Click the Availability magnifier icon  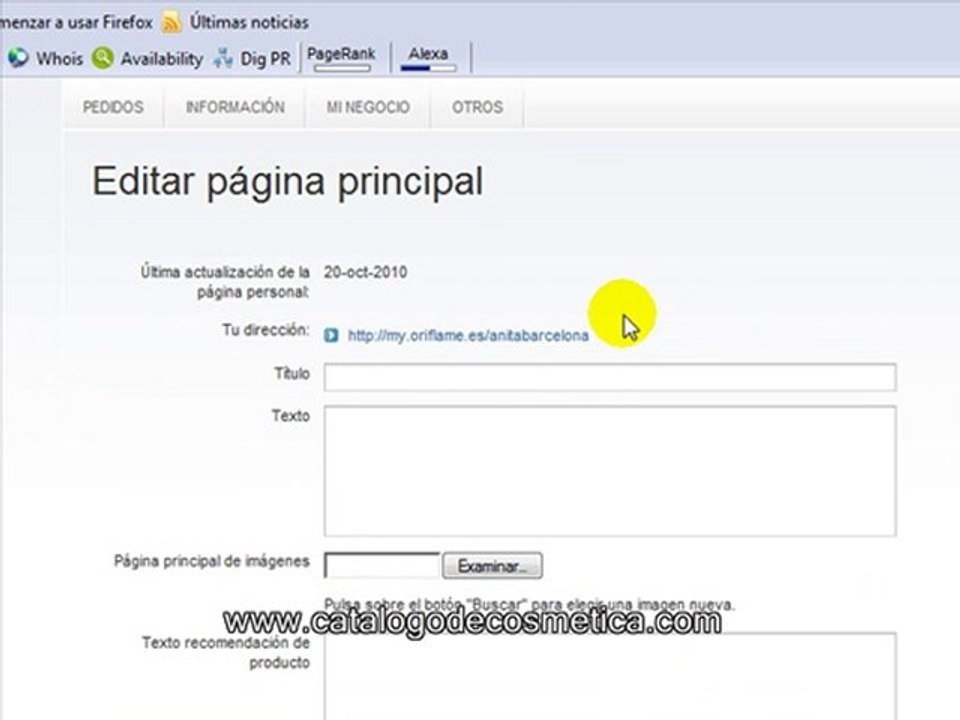[x=103, y=58]
